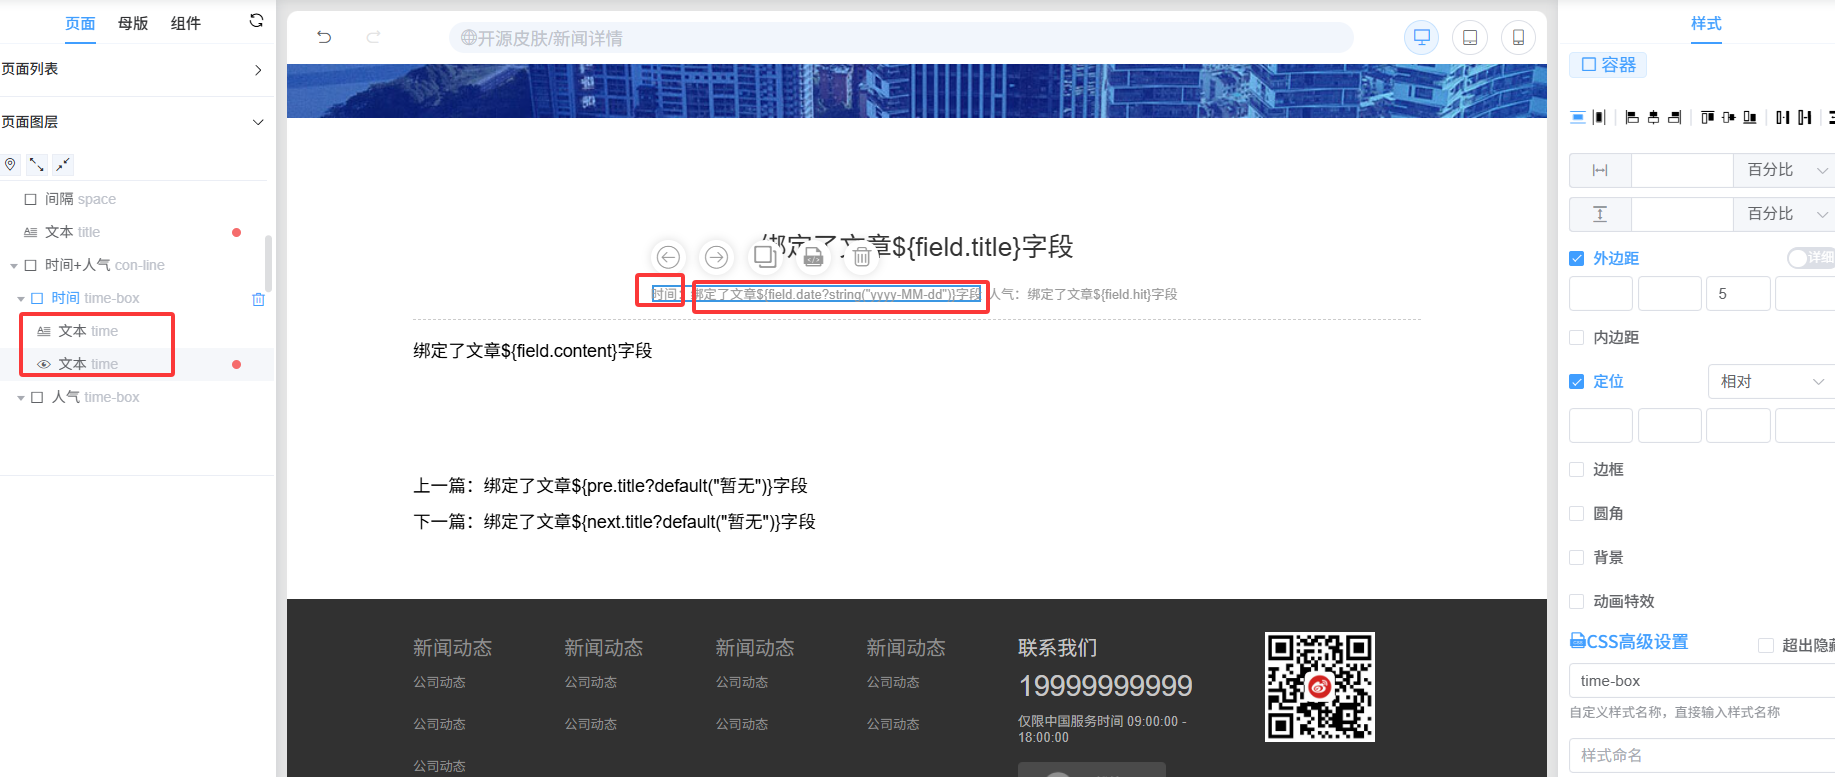This screenshot has height=777, width=1835.
Task: Toggle the eye icon on 文本 time layer
Action: [x=44, y=365]
